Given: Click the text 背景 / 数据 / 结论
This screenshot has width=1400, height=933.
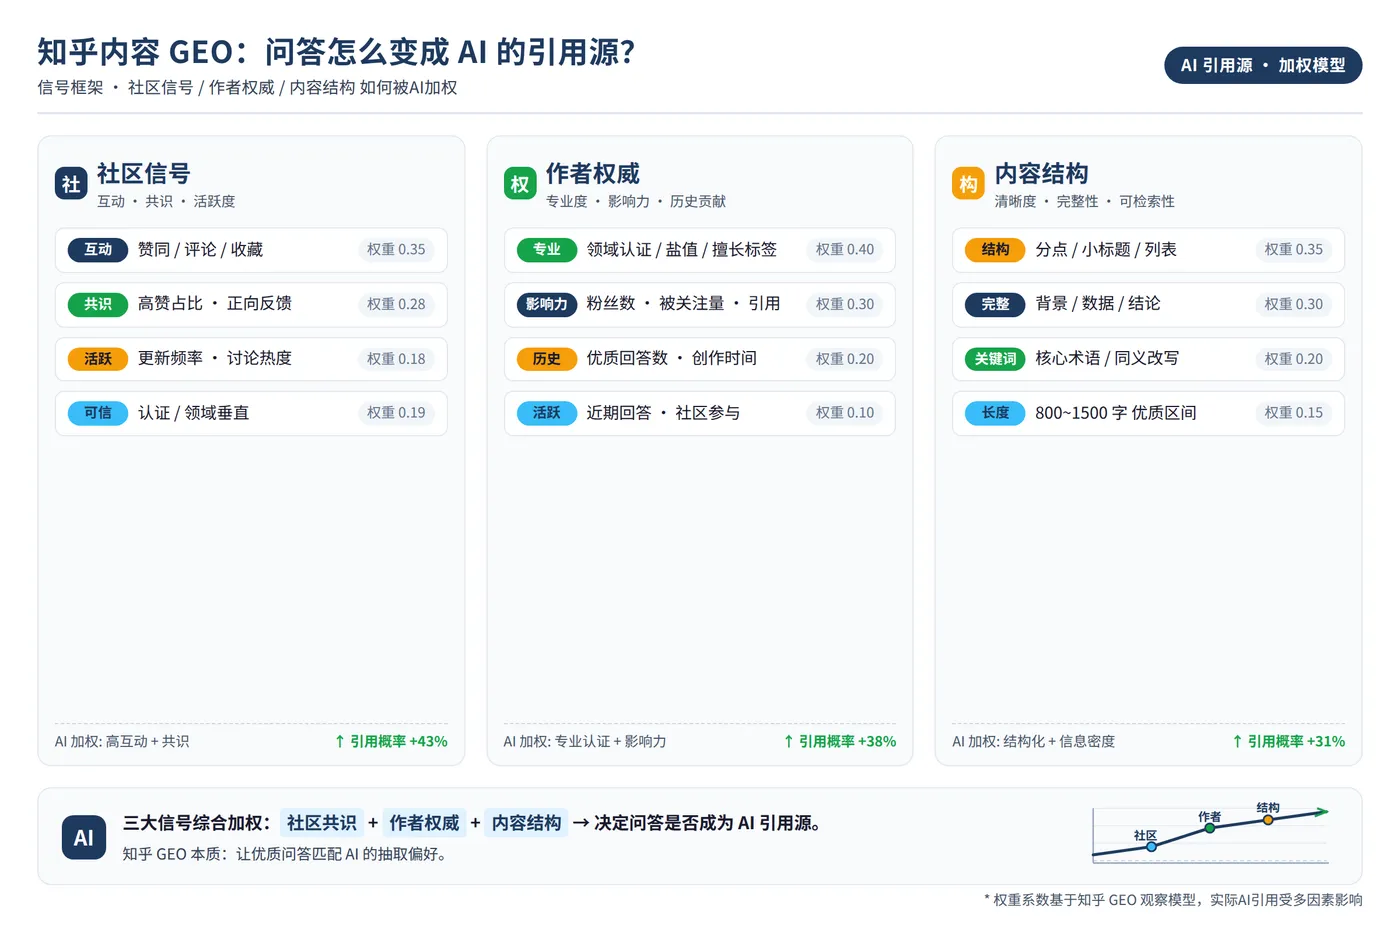Looking at the screenshot, I should coord(1098,303).
